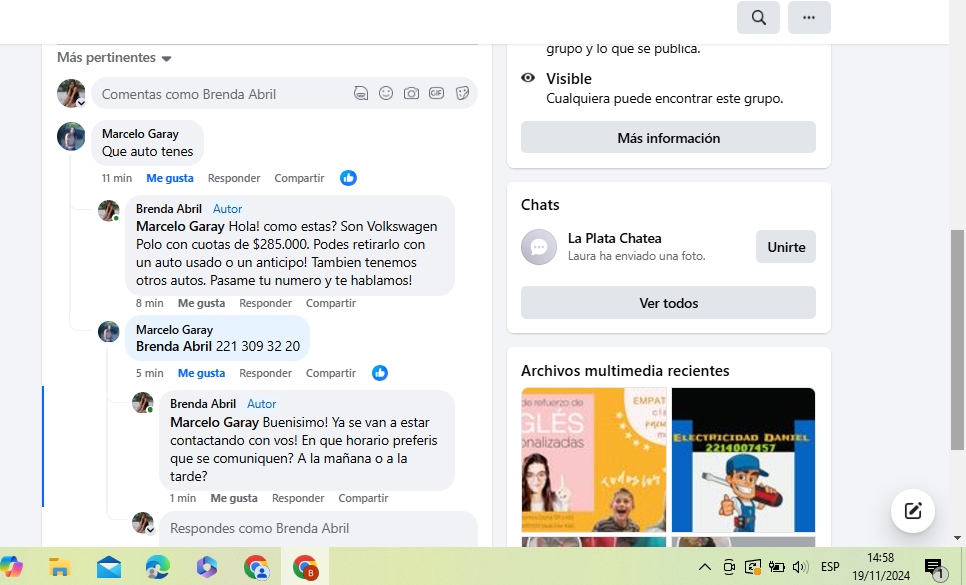Switch commenting identity via top avatar arrow

[x=81, y=103]
